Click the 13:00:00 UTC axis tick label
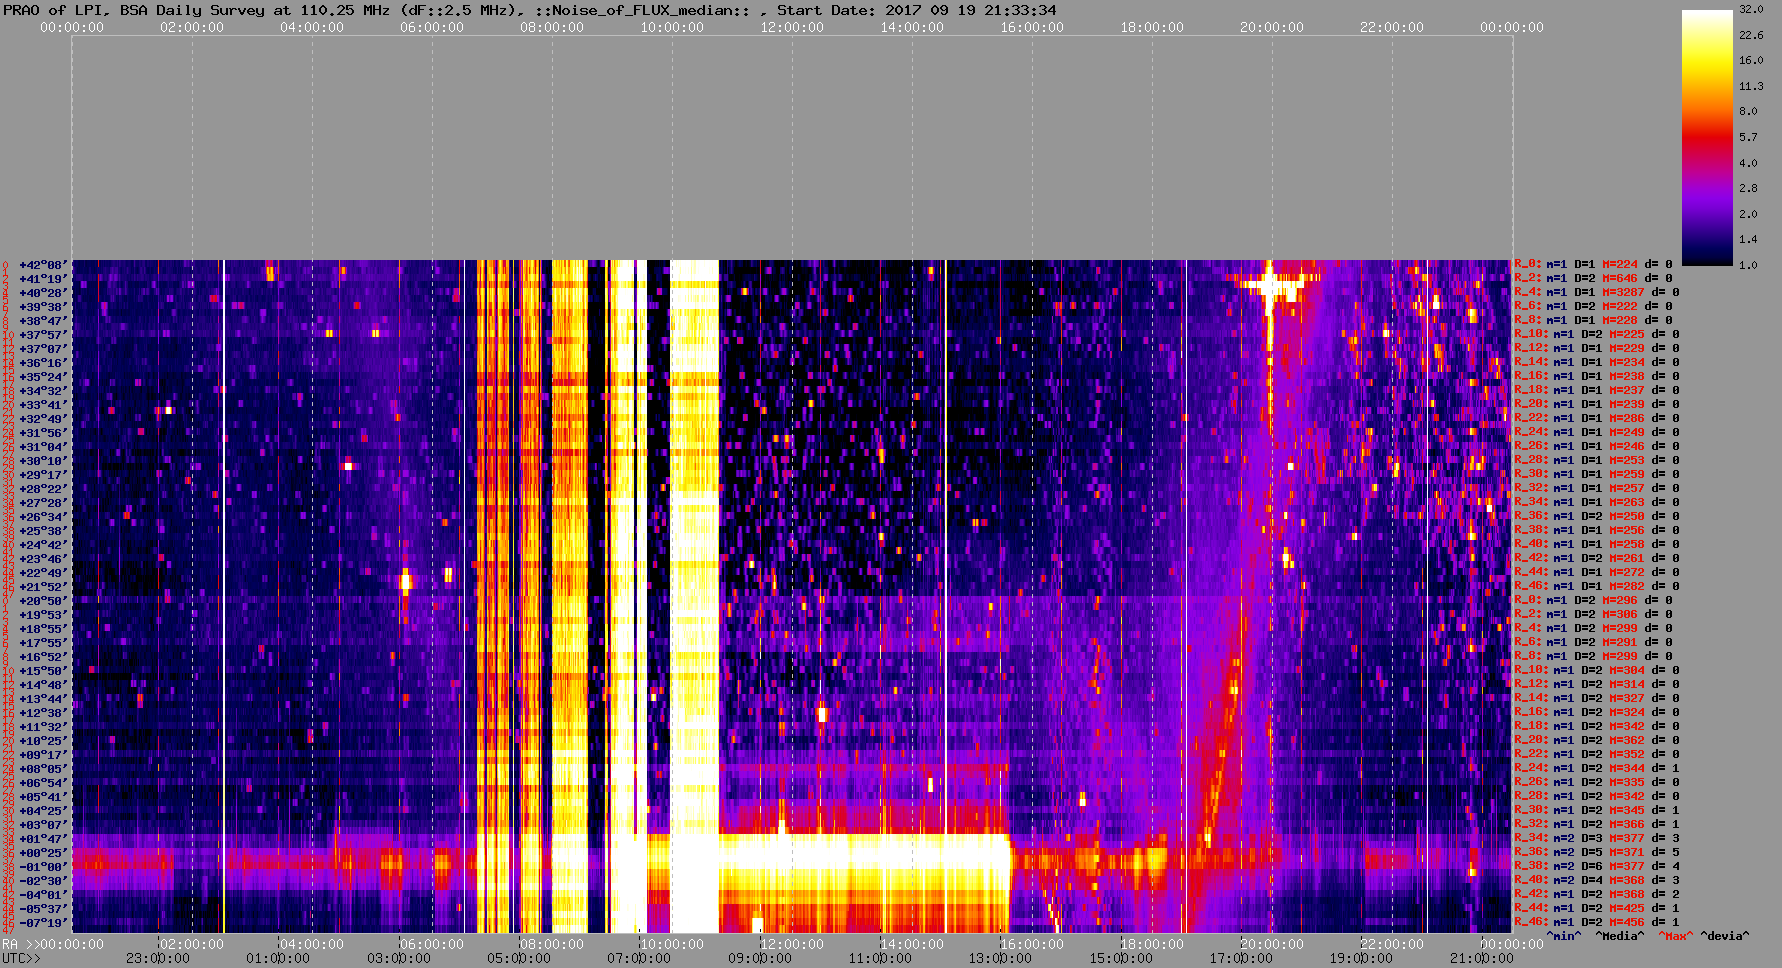 click(999, 959)
